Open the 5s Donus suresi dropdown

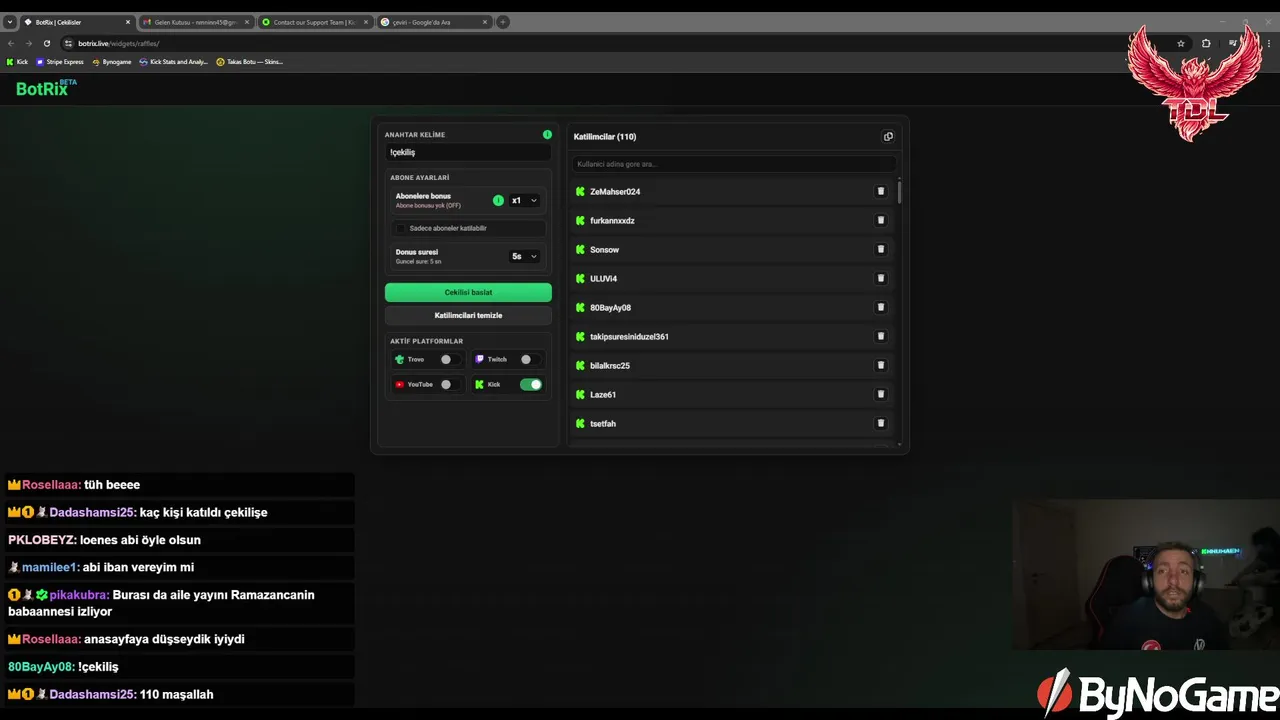pos(524,256)
